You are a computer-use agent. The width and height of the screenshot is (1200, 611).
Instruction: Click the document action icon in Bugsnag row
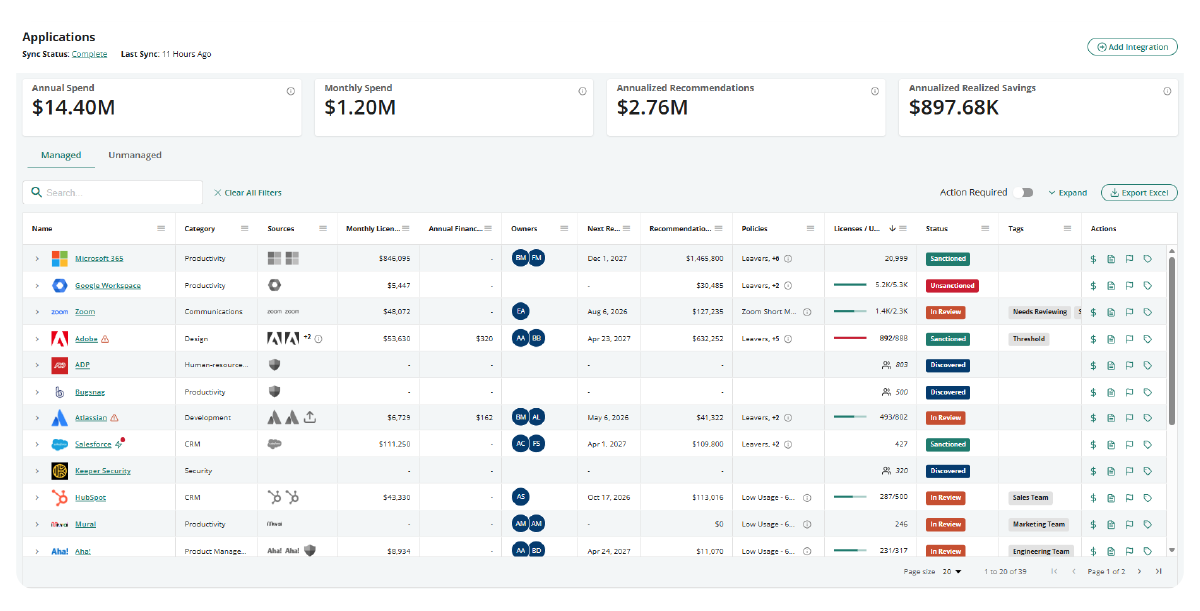pyautogui.click(x=1111, y=392)
